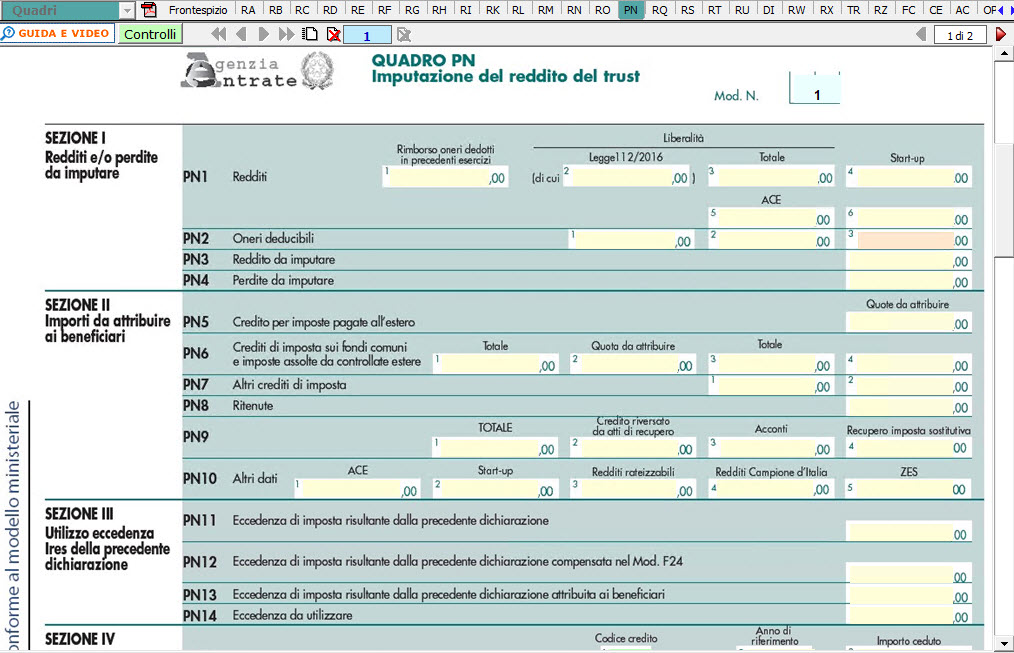1014x653 pixels.
Task: Switch to the RU tab
Action: click(x=742, y=10)
